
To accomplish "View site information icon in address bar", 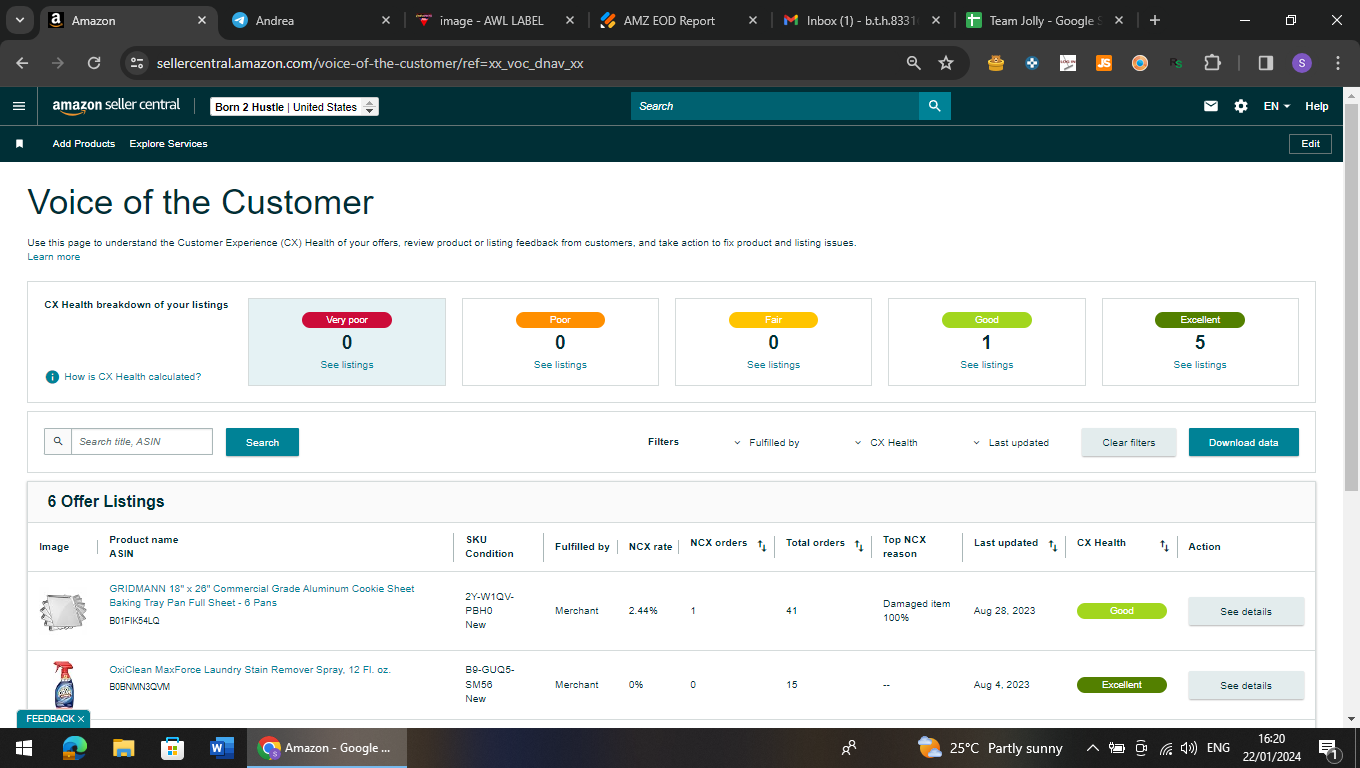I will 138,63.
